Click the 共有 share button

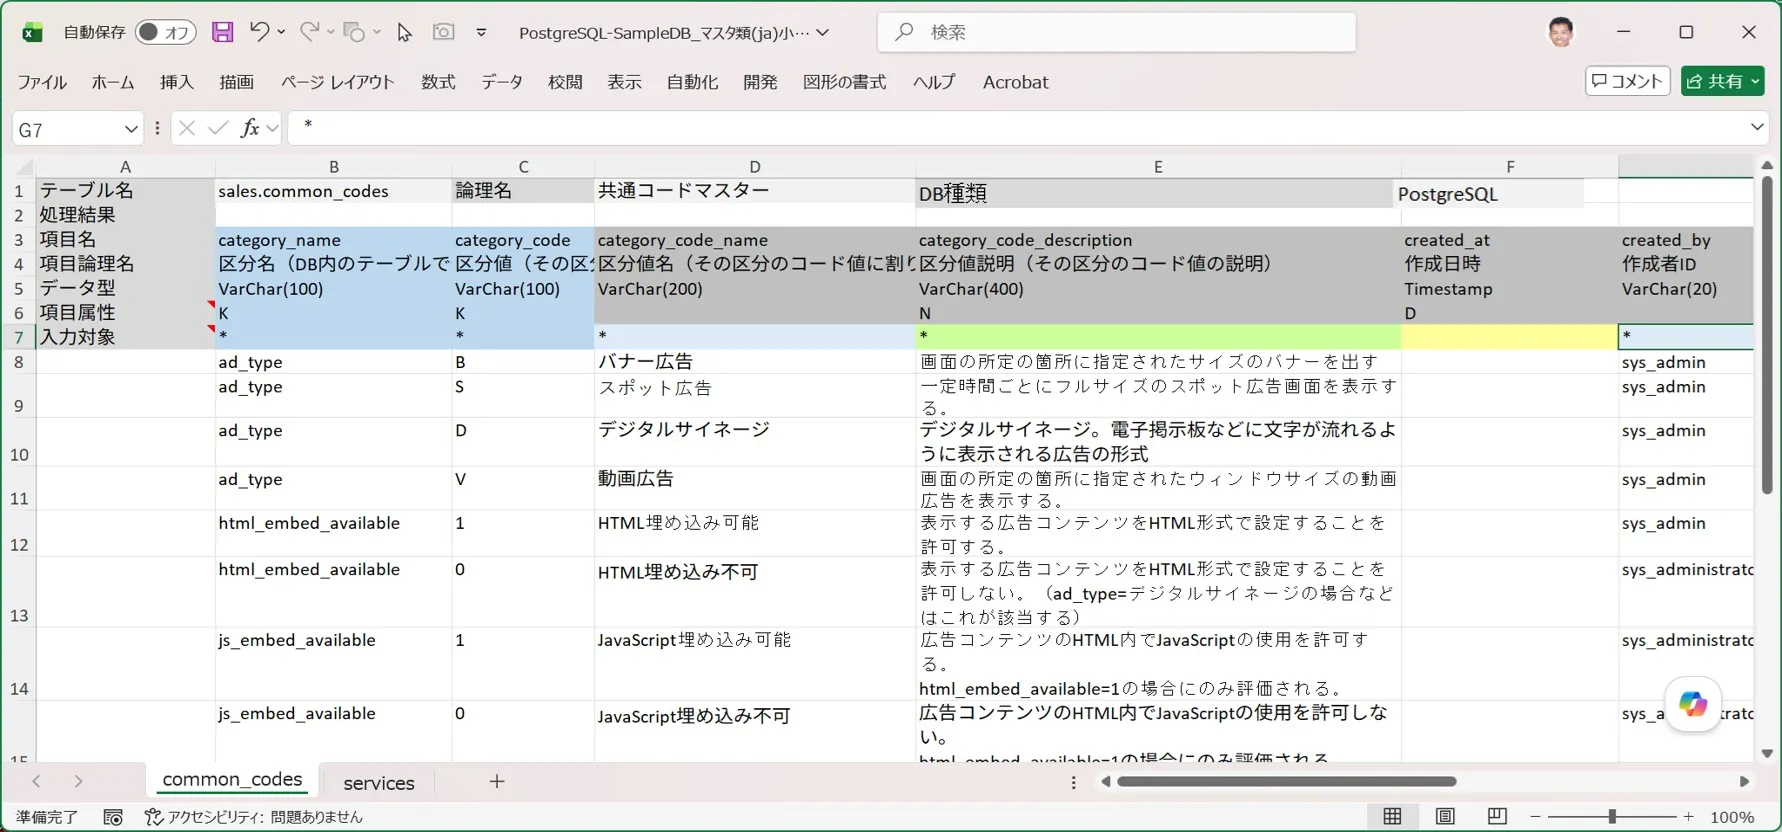1722,81
